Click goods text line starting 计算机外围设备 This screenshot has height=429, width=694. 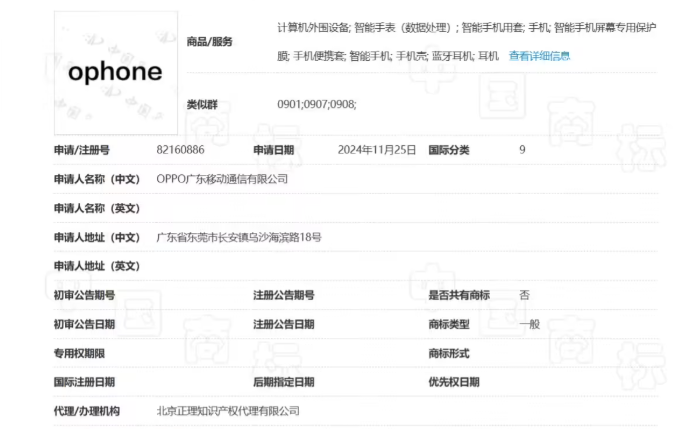click(467, 27)
